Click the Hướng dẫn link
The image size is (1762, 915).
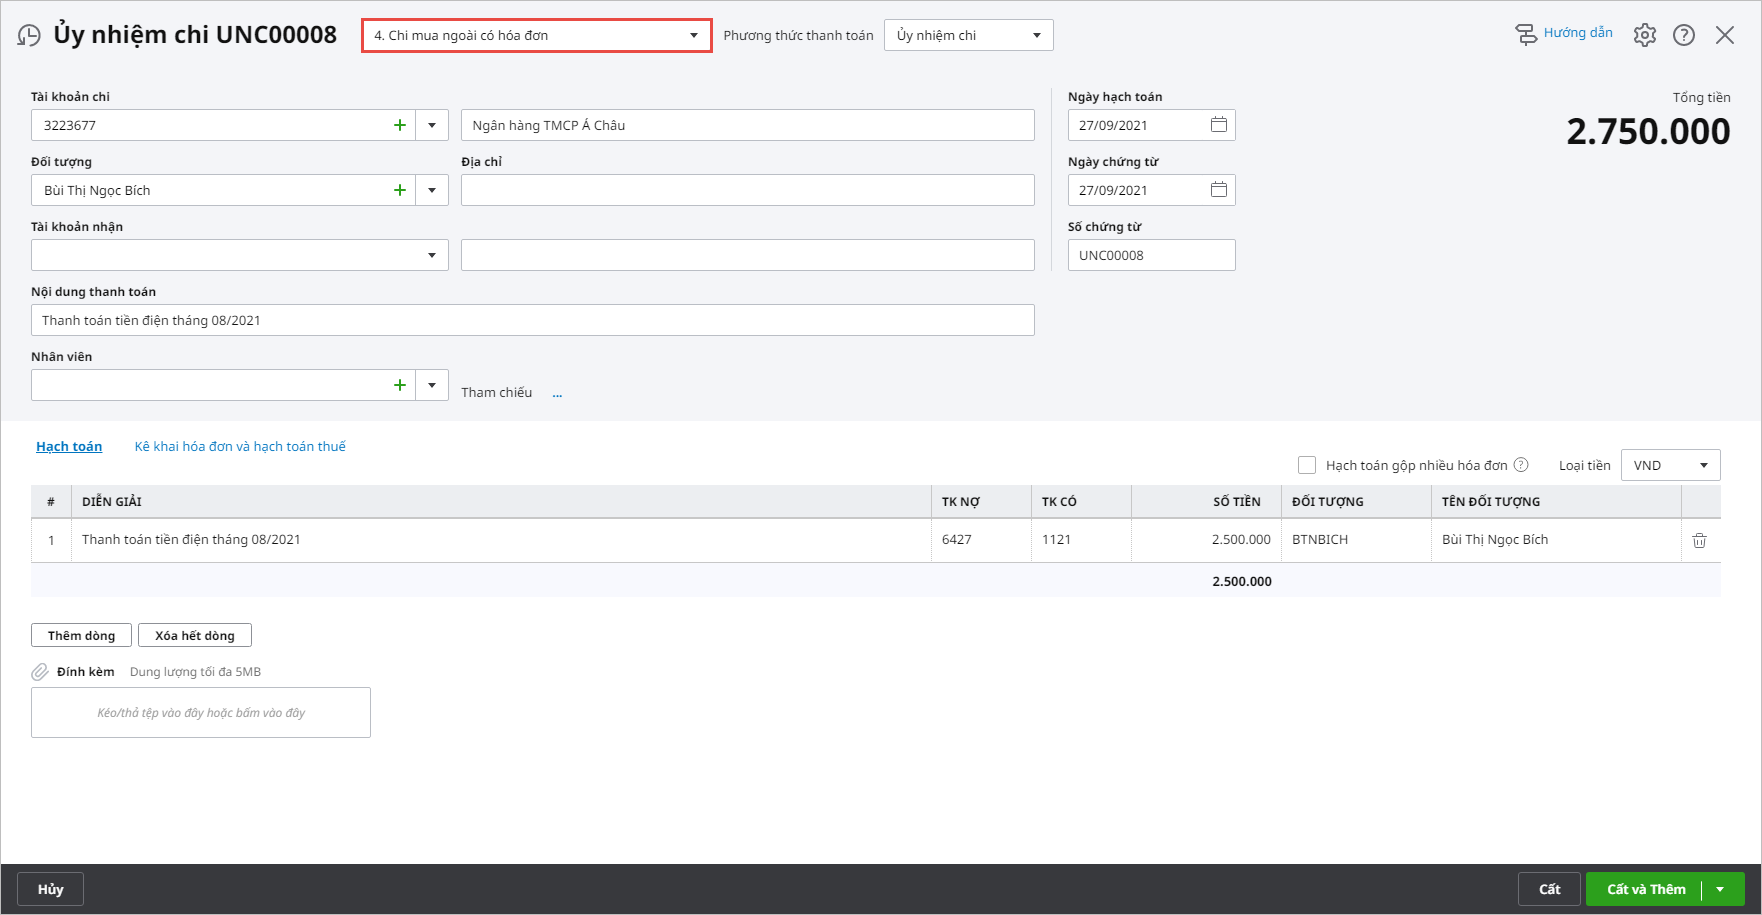pos(1577,33)
